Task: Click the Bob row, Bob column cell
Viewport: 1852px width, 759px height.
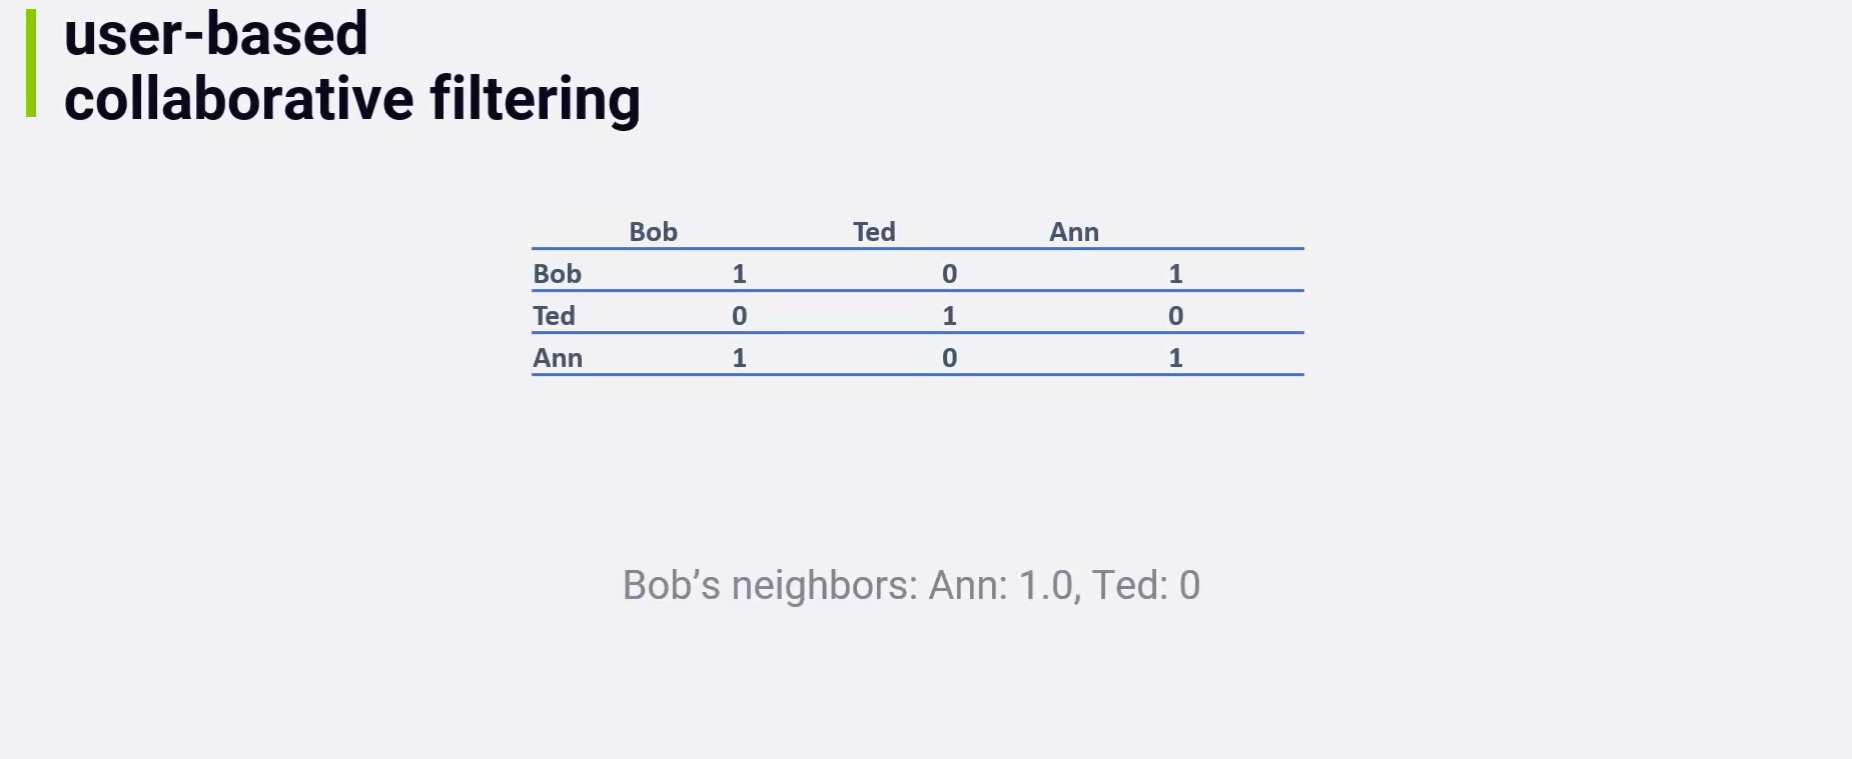Action: (x=739, y=274)
